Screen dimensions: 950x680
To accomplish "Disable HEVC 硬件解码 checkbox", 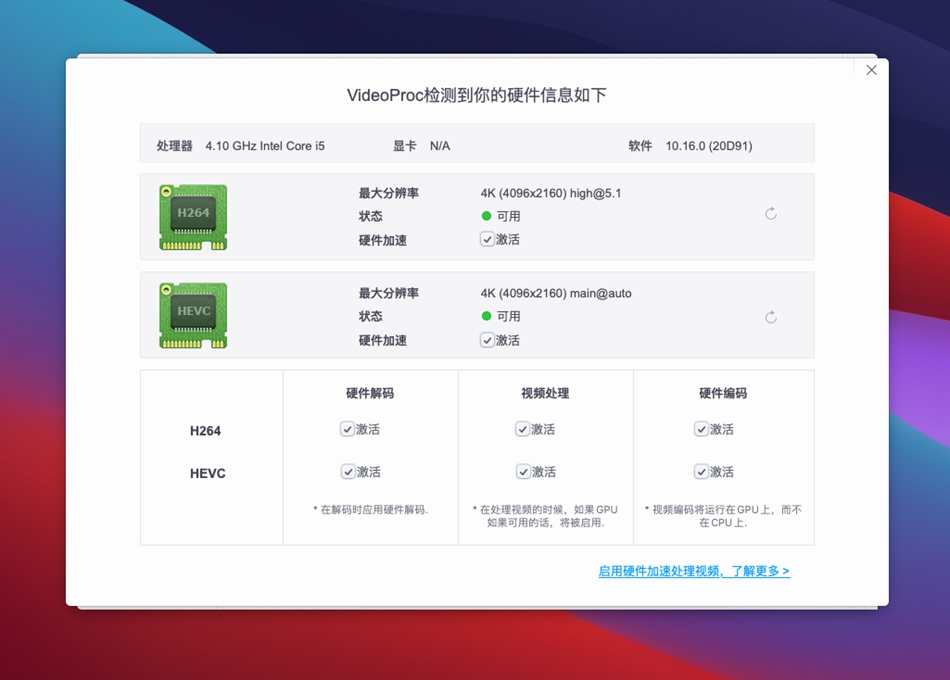I will [348, 472].
